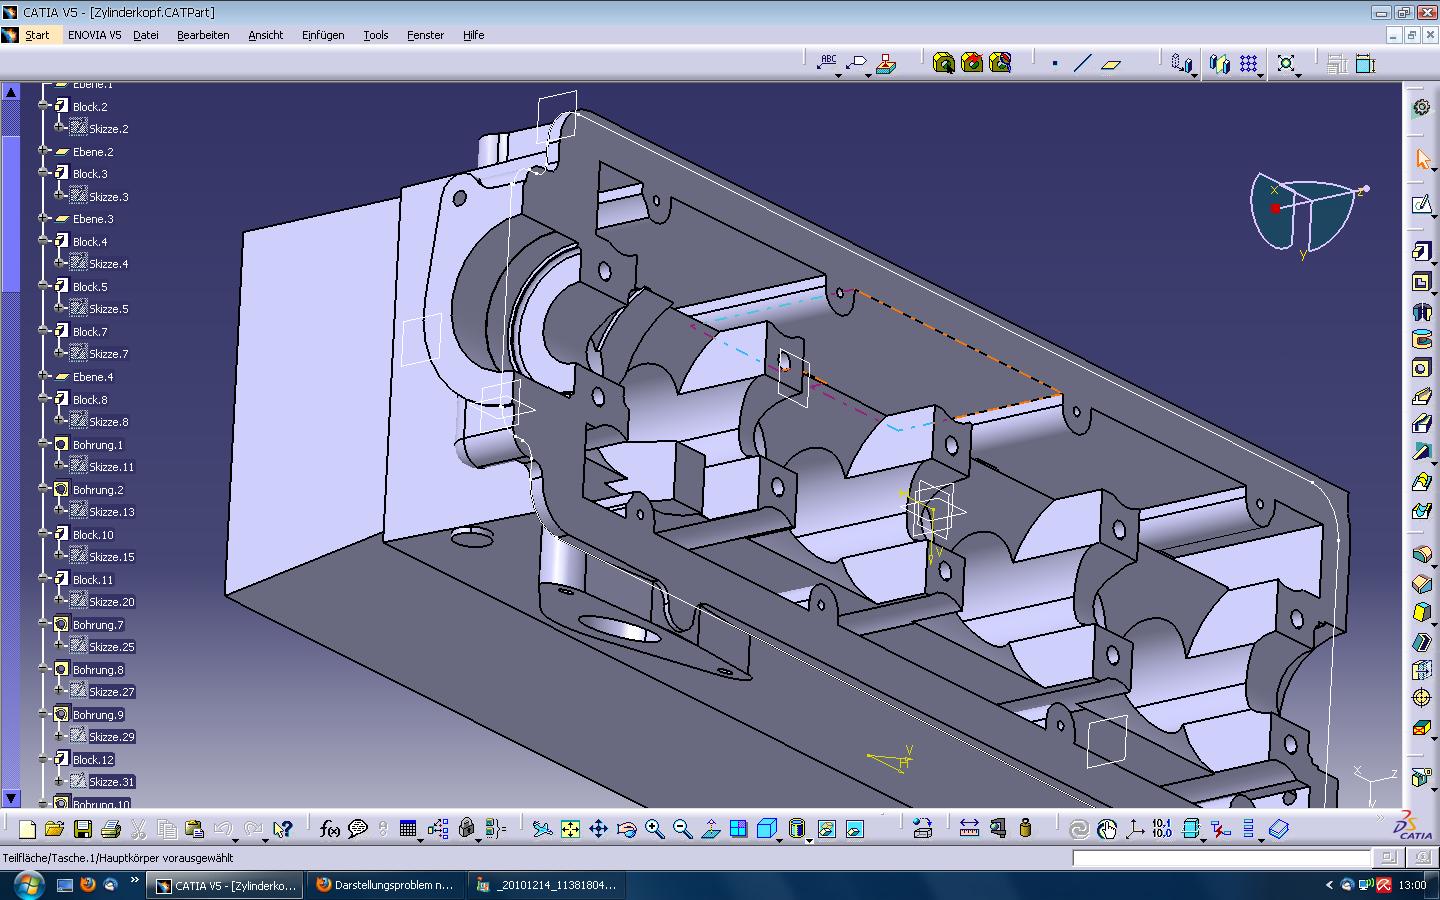1440x900 pixels.
Task: Open the Ansicht menu
Action: point(266,35)
